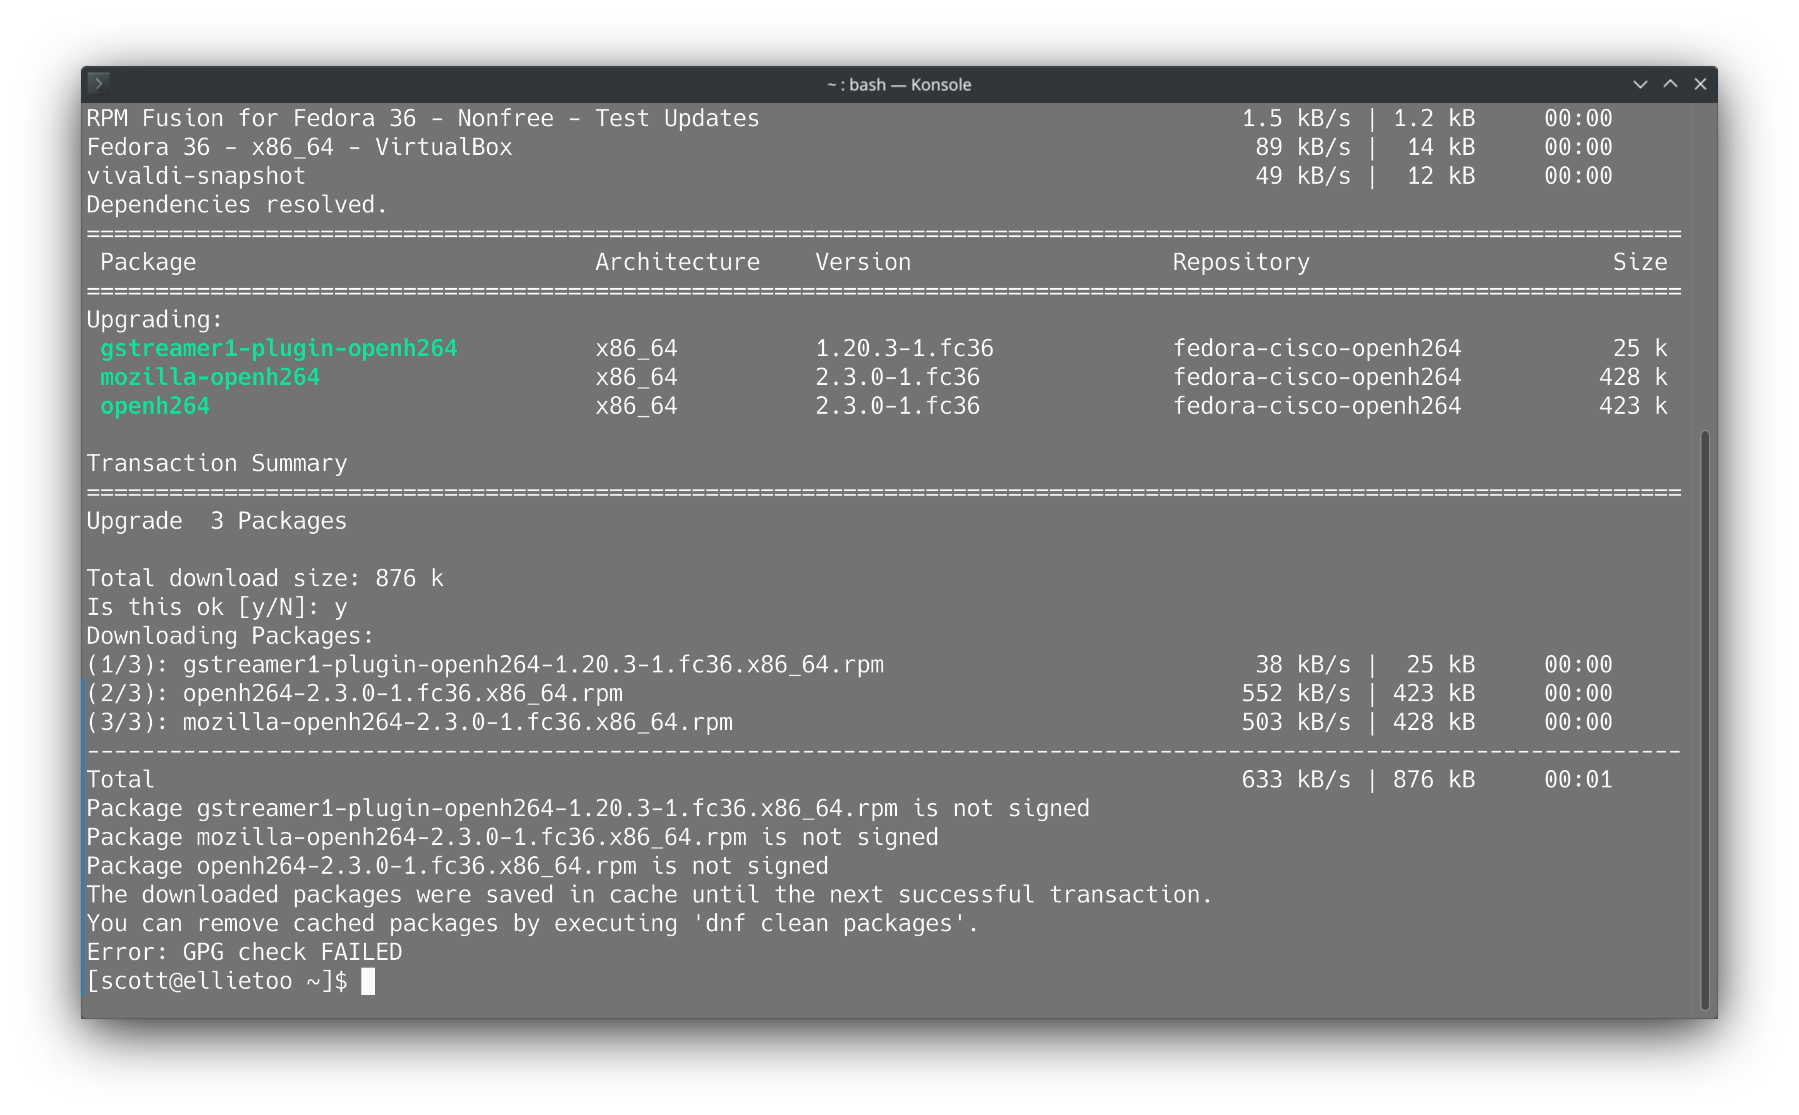The height and width of the screenshot is (1115, 1799).
Task: Click the '1.2 kB' size value
Action: 1434,119
